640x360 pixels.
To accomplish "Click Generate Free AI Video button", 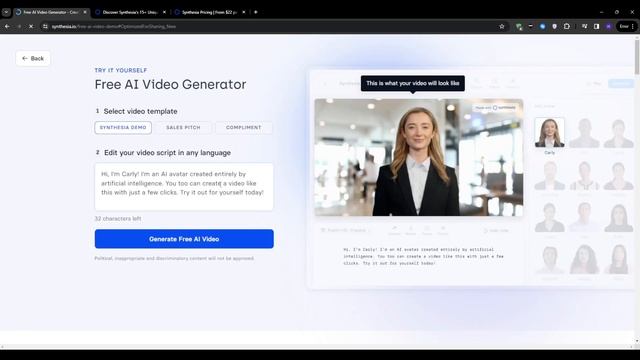I will coord(184,239).
